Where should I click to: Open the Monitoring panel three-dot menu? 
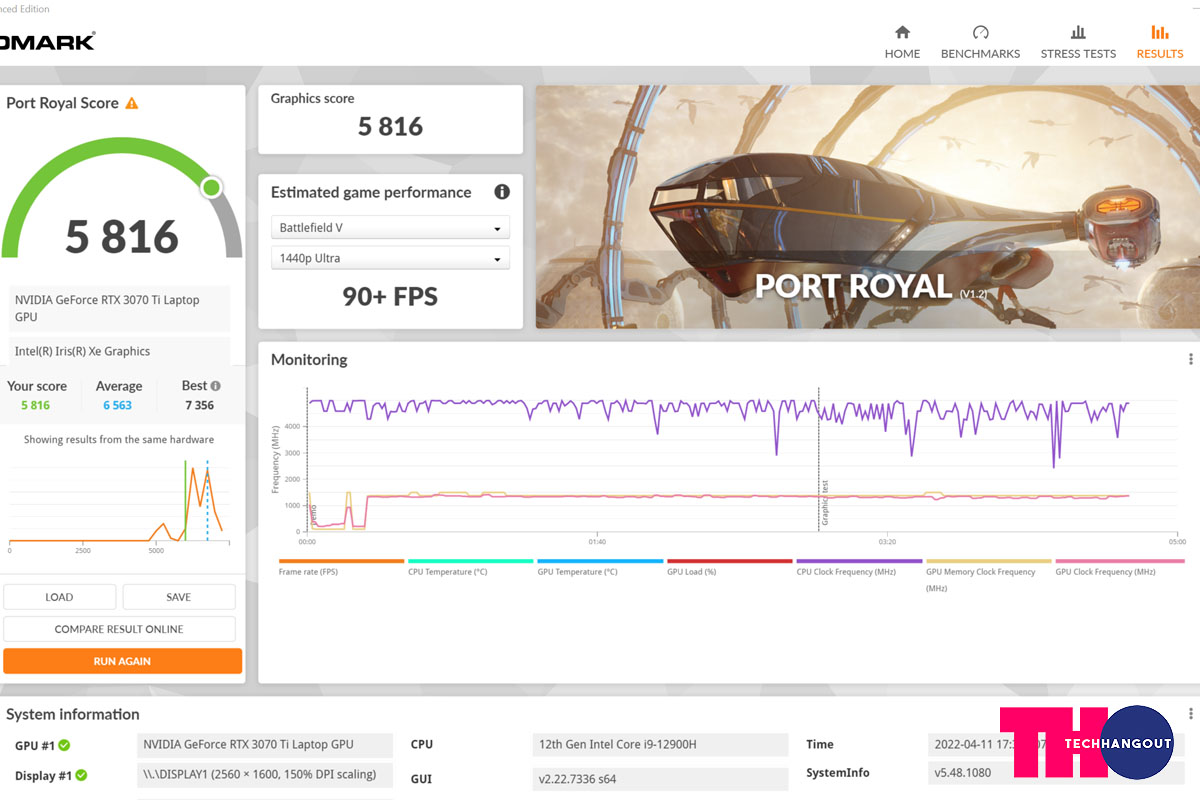[1191, 359]
